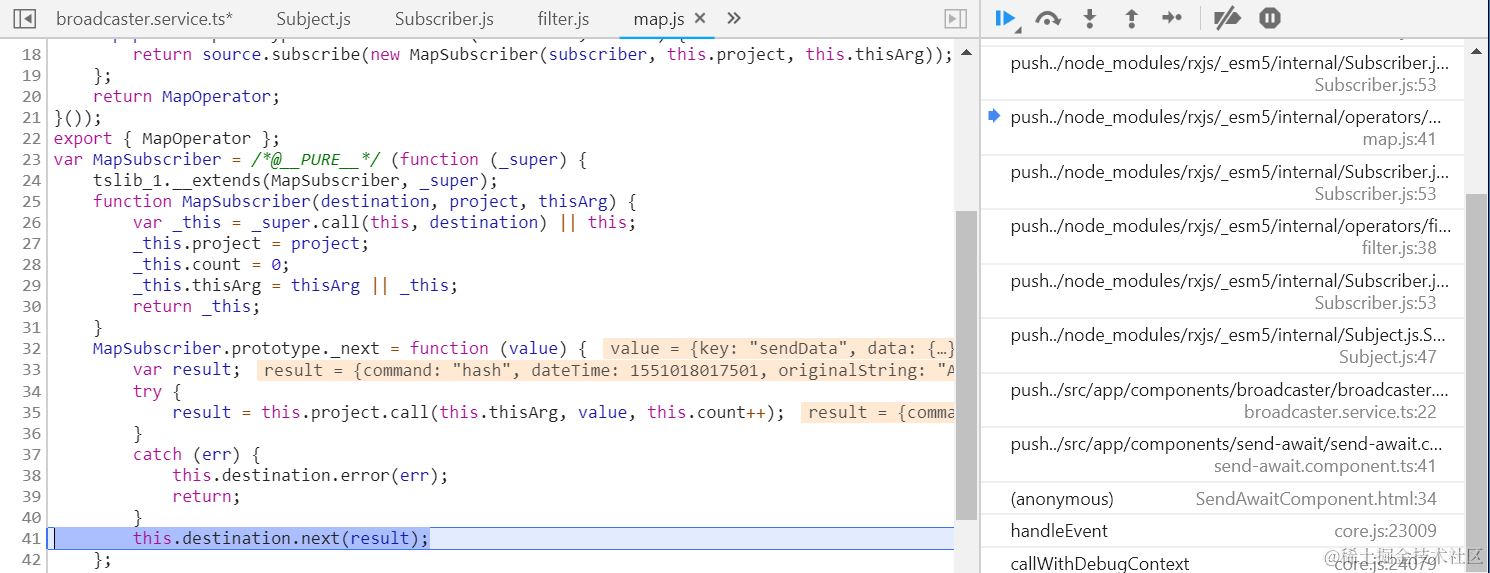
Task: Toggle pause on exceptions button
Action: tap(1269, 18)
